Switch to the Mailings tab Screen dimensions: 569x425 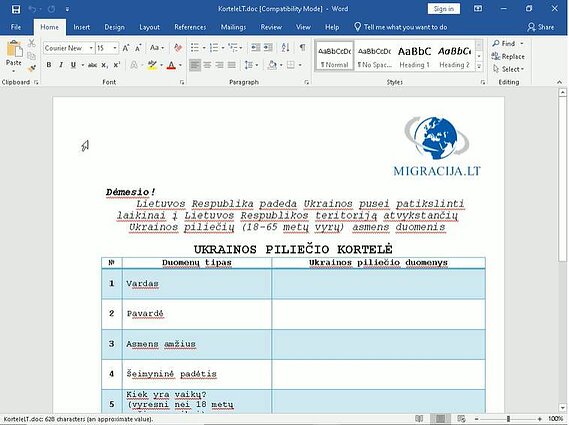pos(233,27)
